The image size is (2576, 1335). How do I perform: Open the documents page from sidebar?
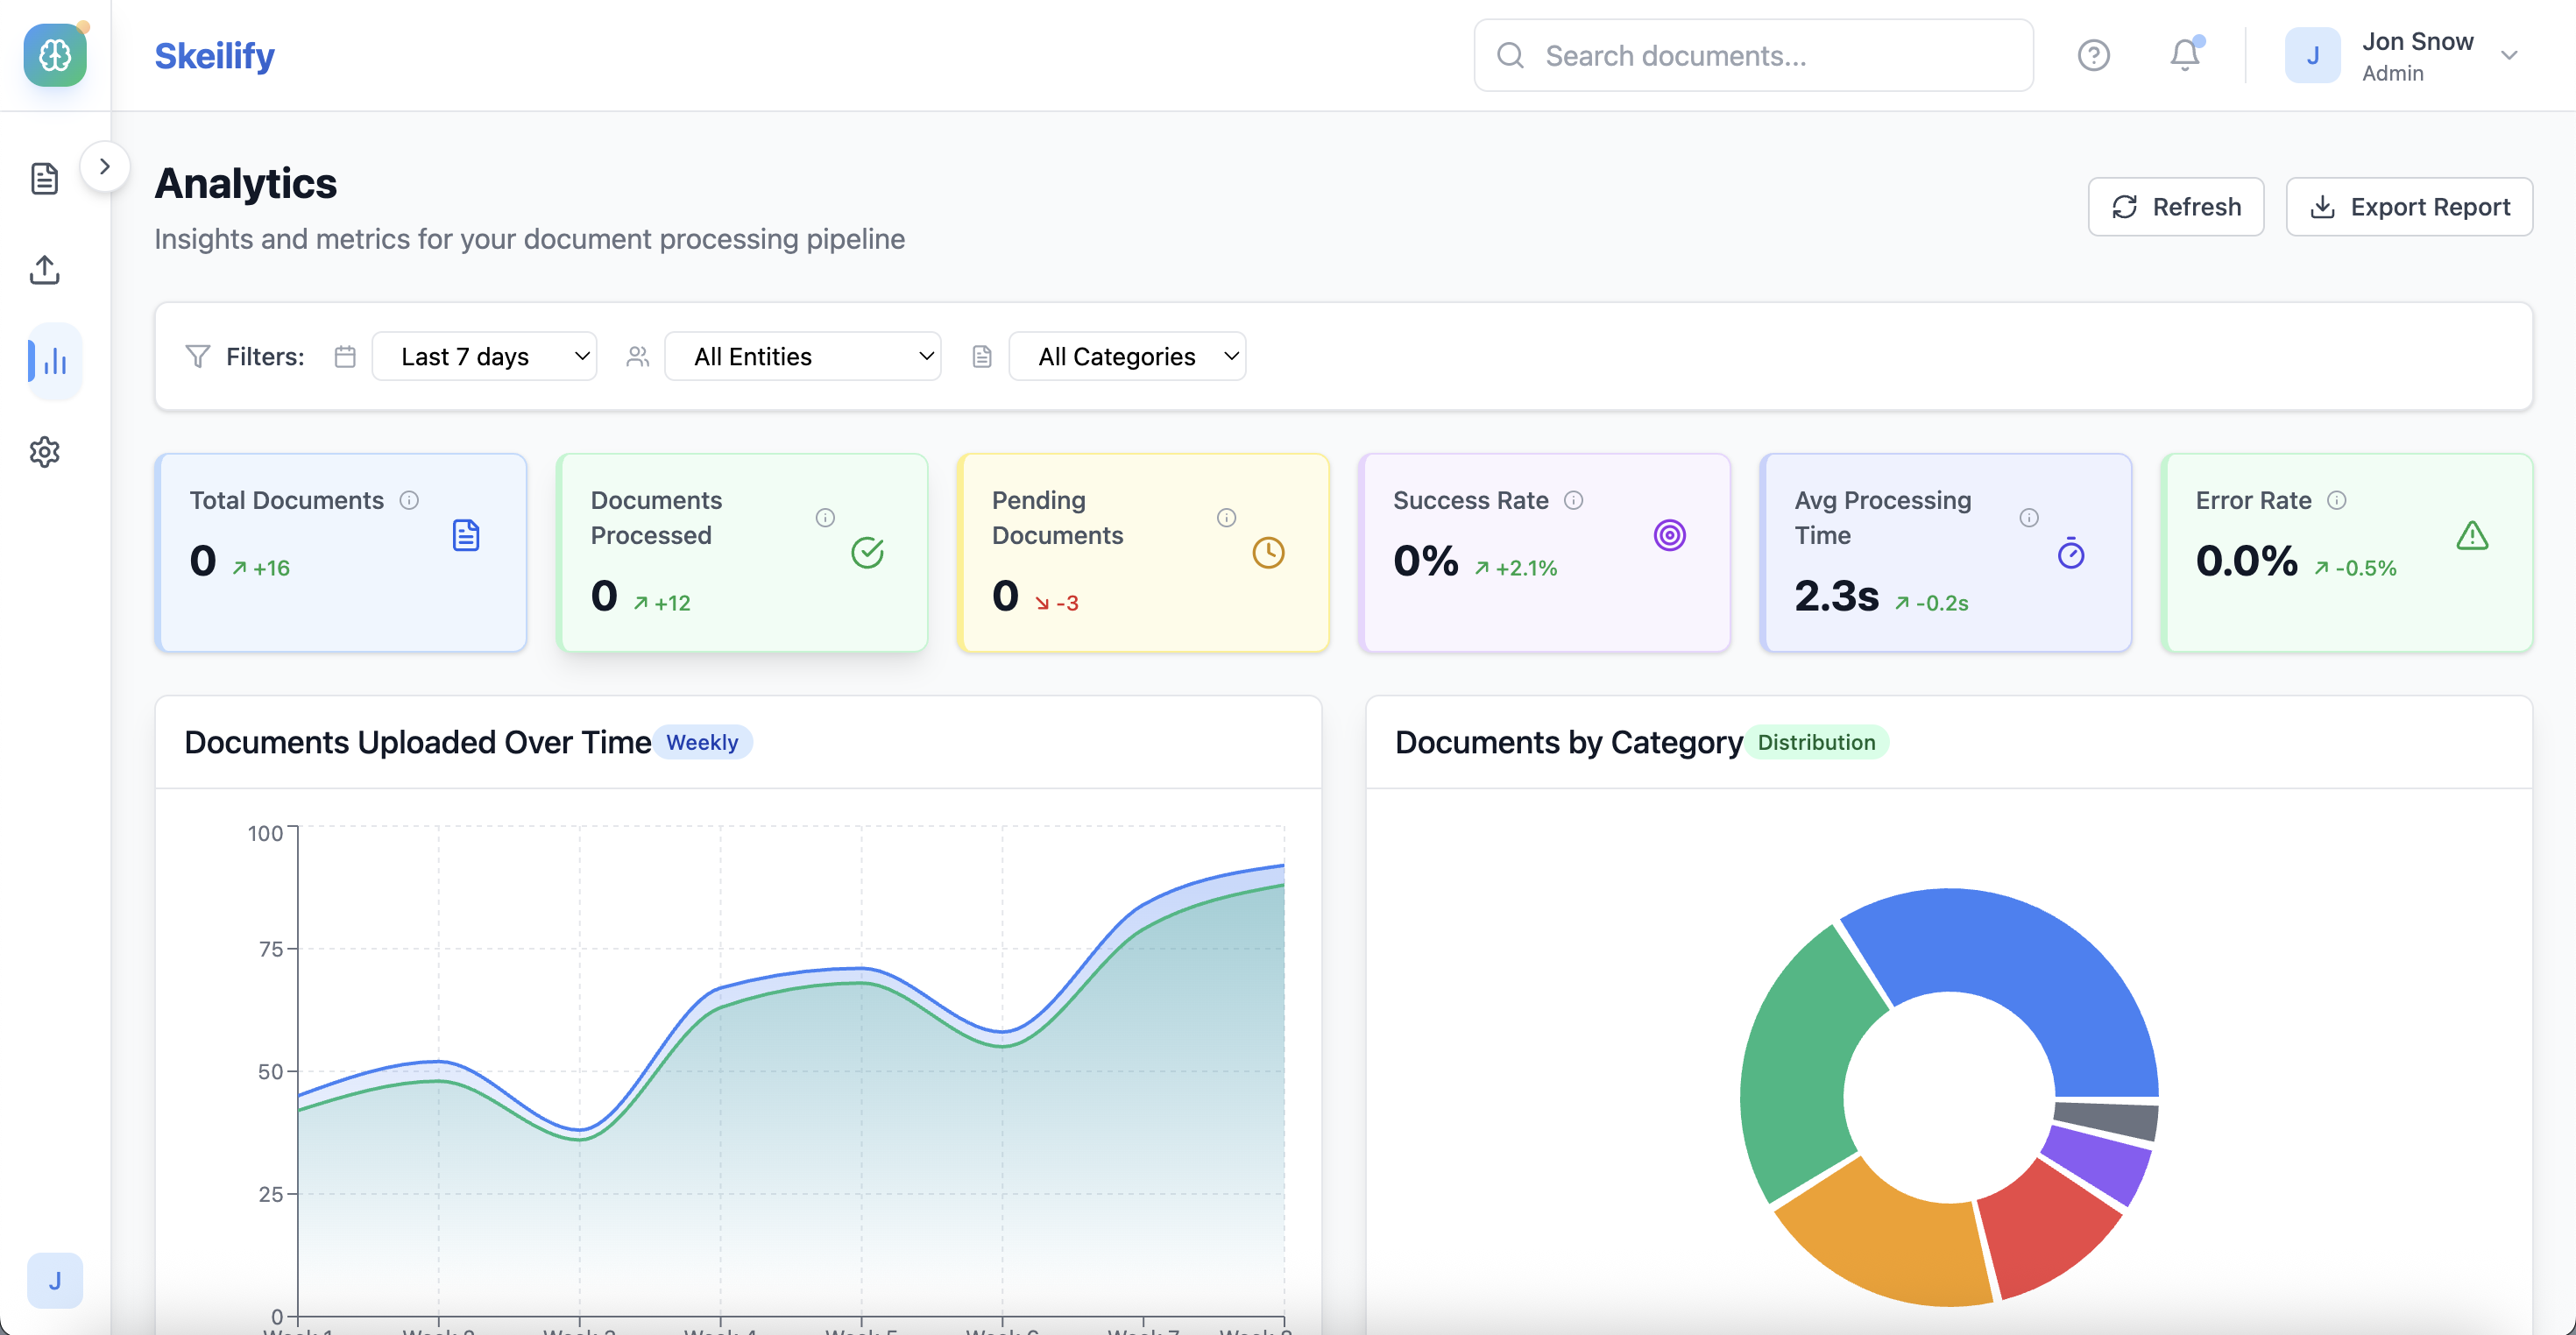point(44,179)
